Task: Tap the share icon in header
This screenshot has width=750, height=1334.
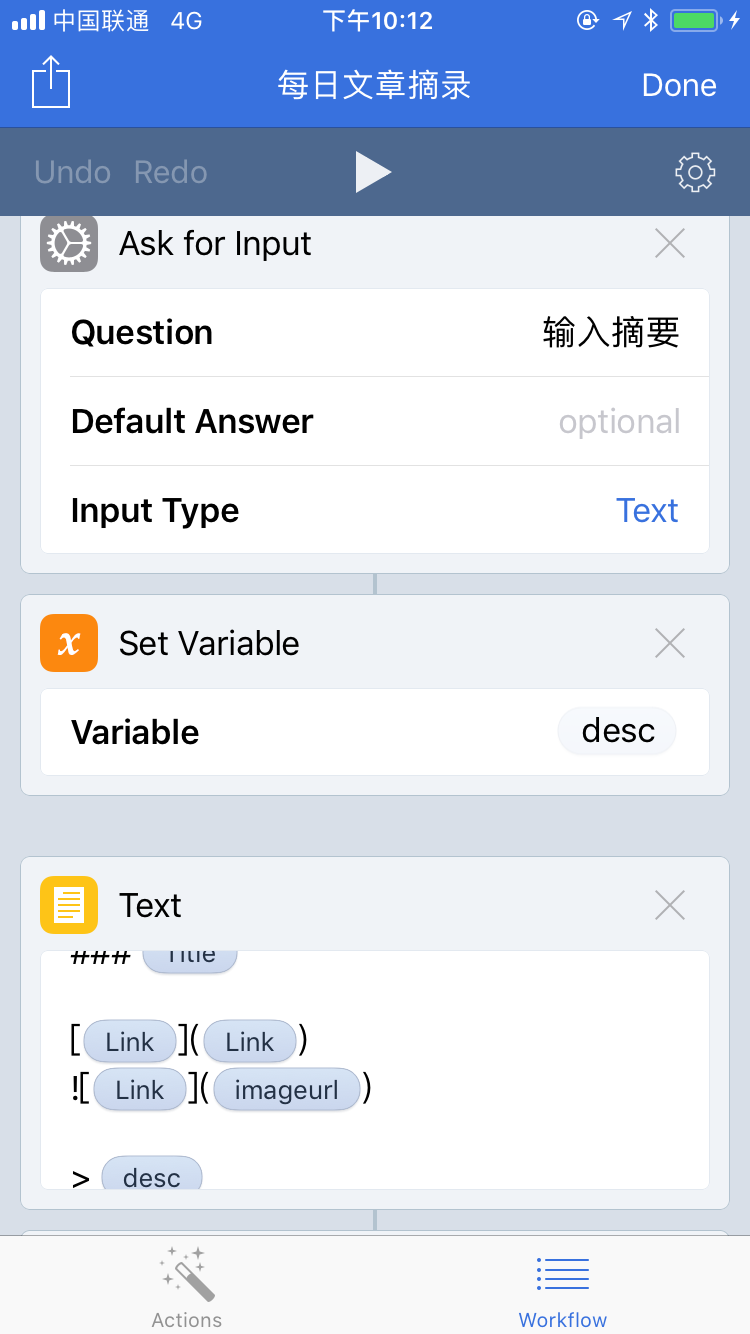Action: coord(52,82)
